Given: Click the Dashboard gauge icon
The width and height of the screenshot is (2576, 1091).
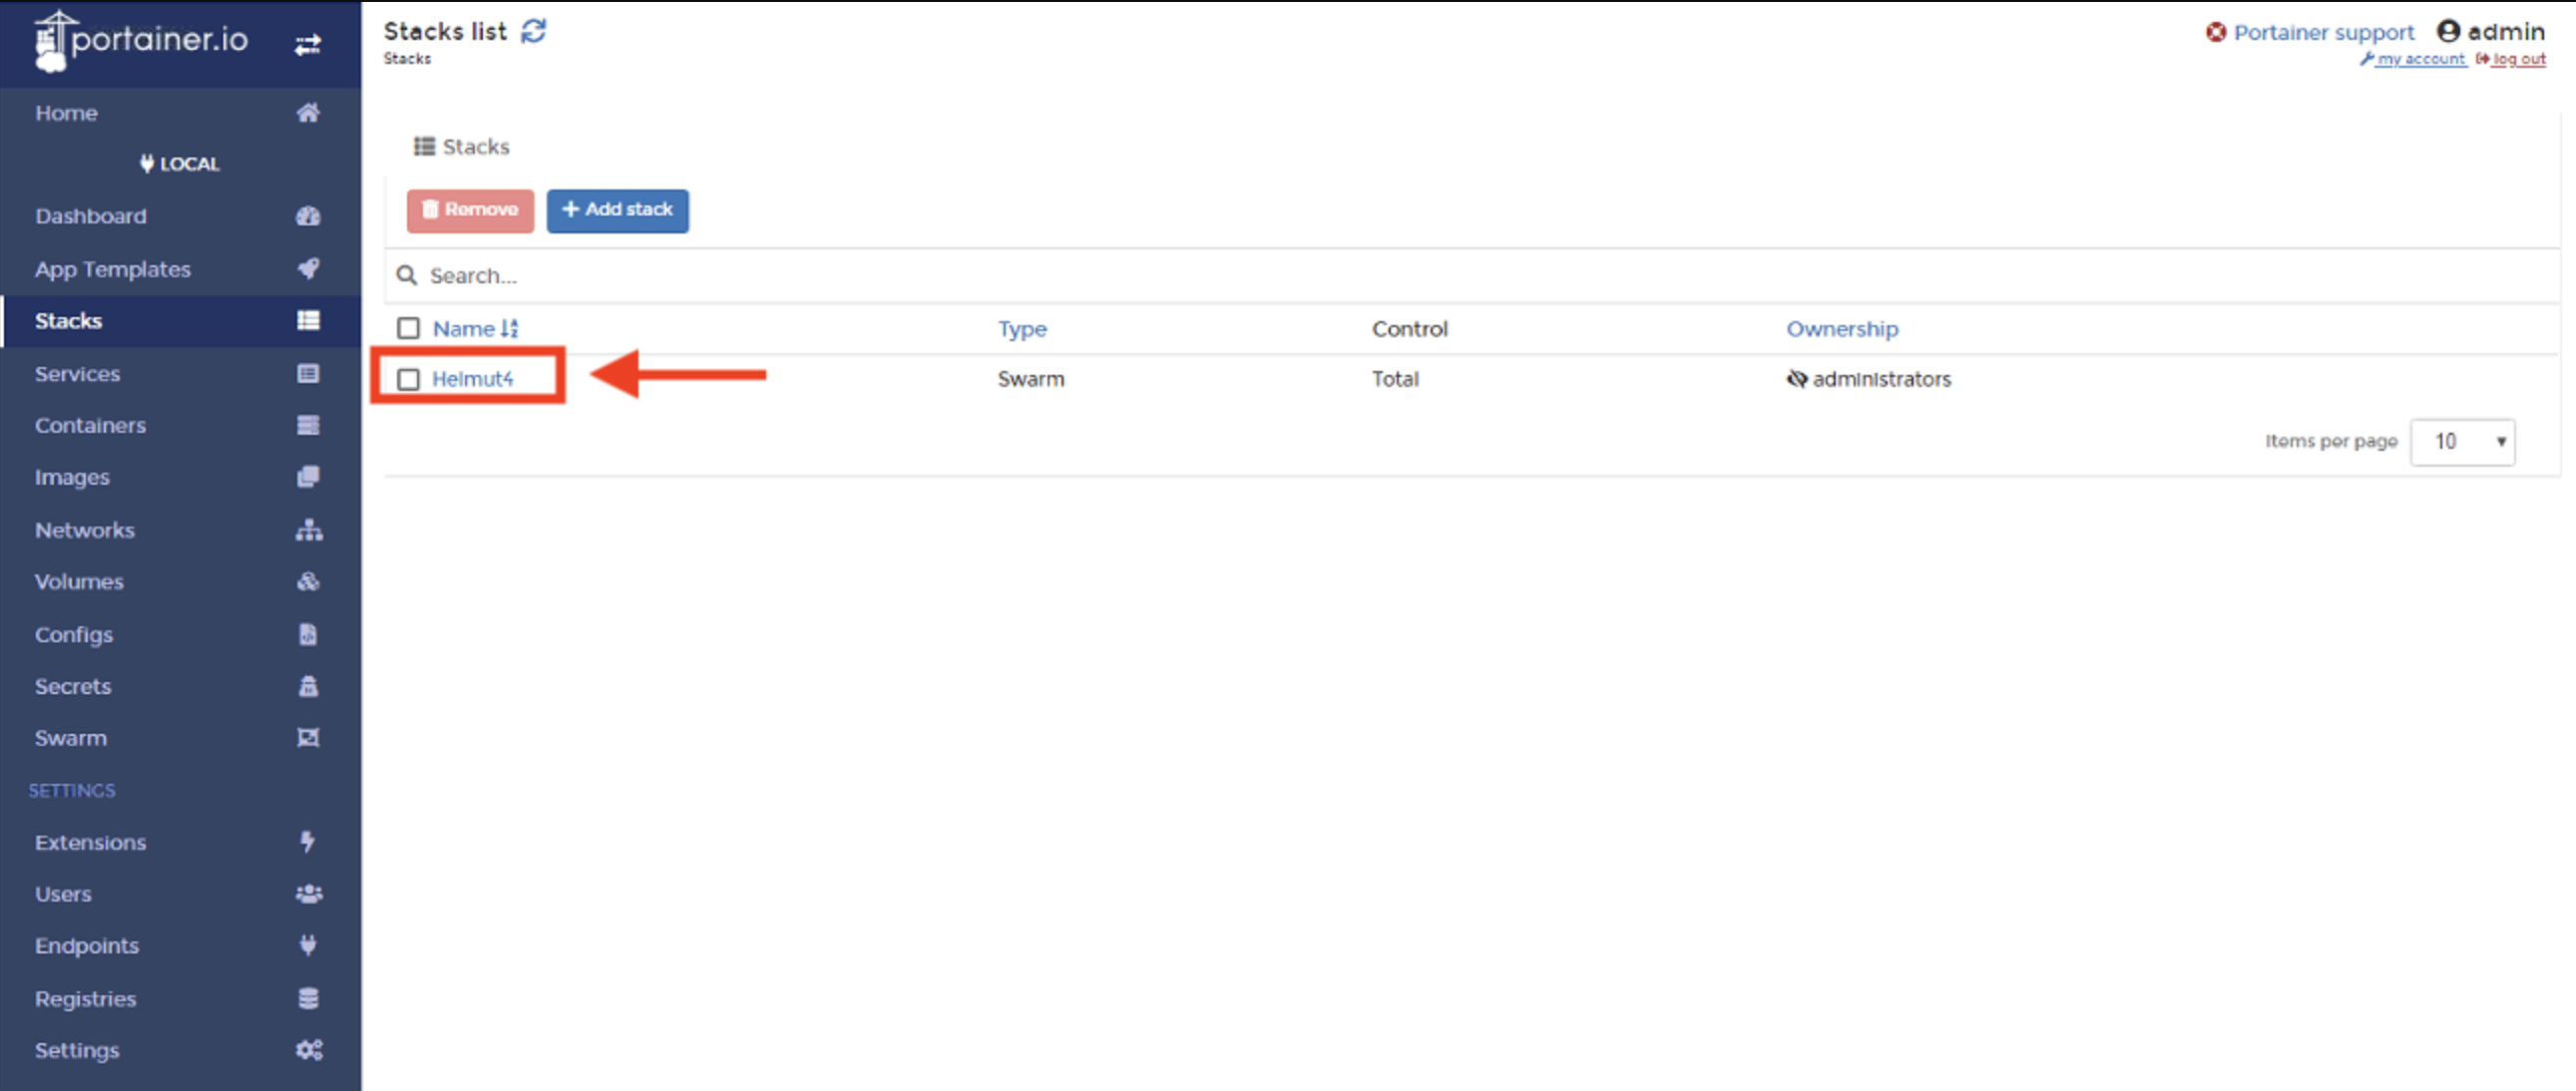Looking at the screenshot, I should (308, 216).
